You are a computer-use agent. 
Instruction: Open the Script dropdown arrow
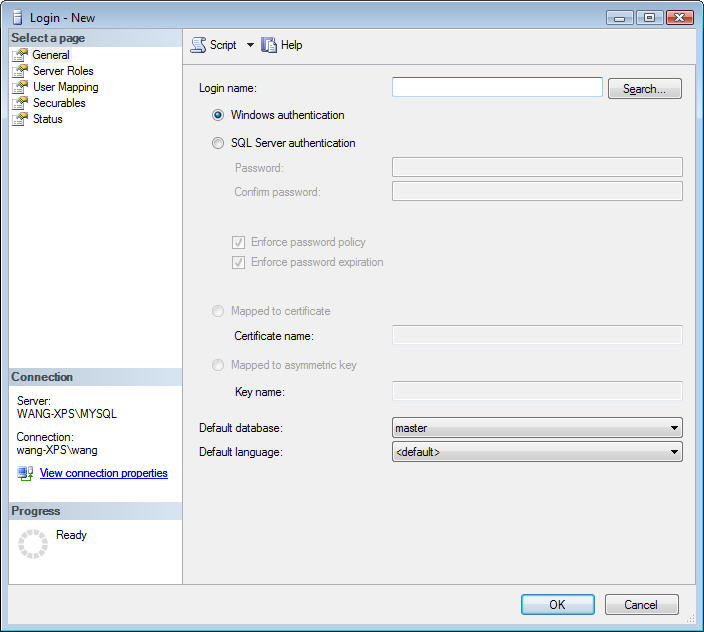[250, 45]
